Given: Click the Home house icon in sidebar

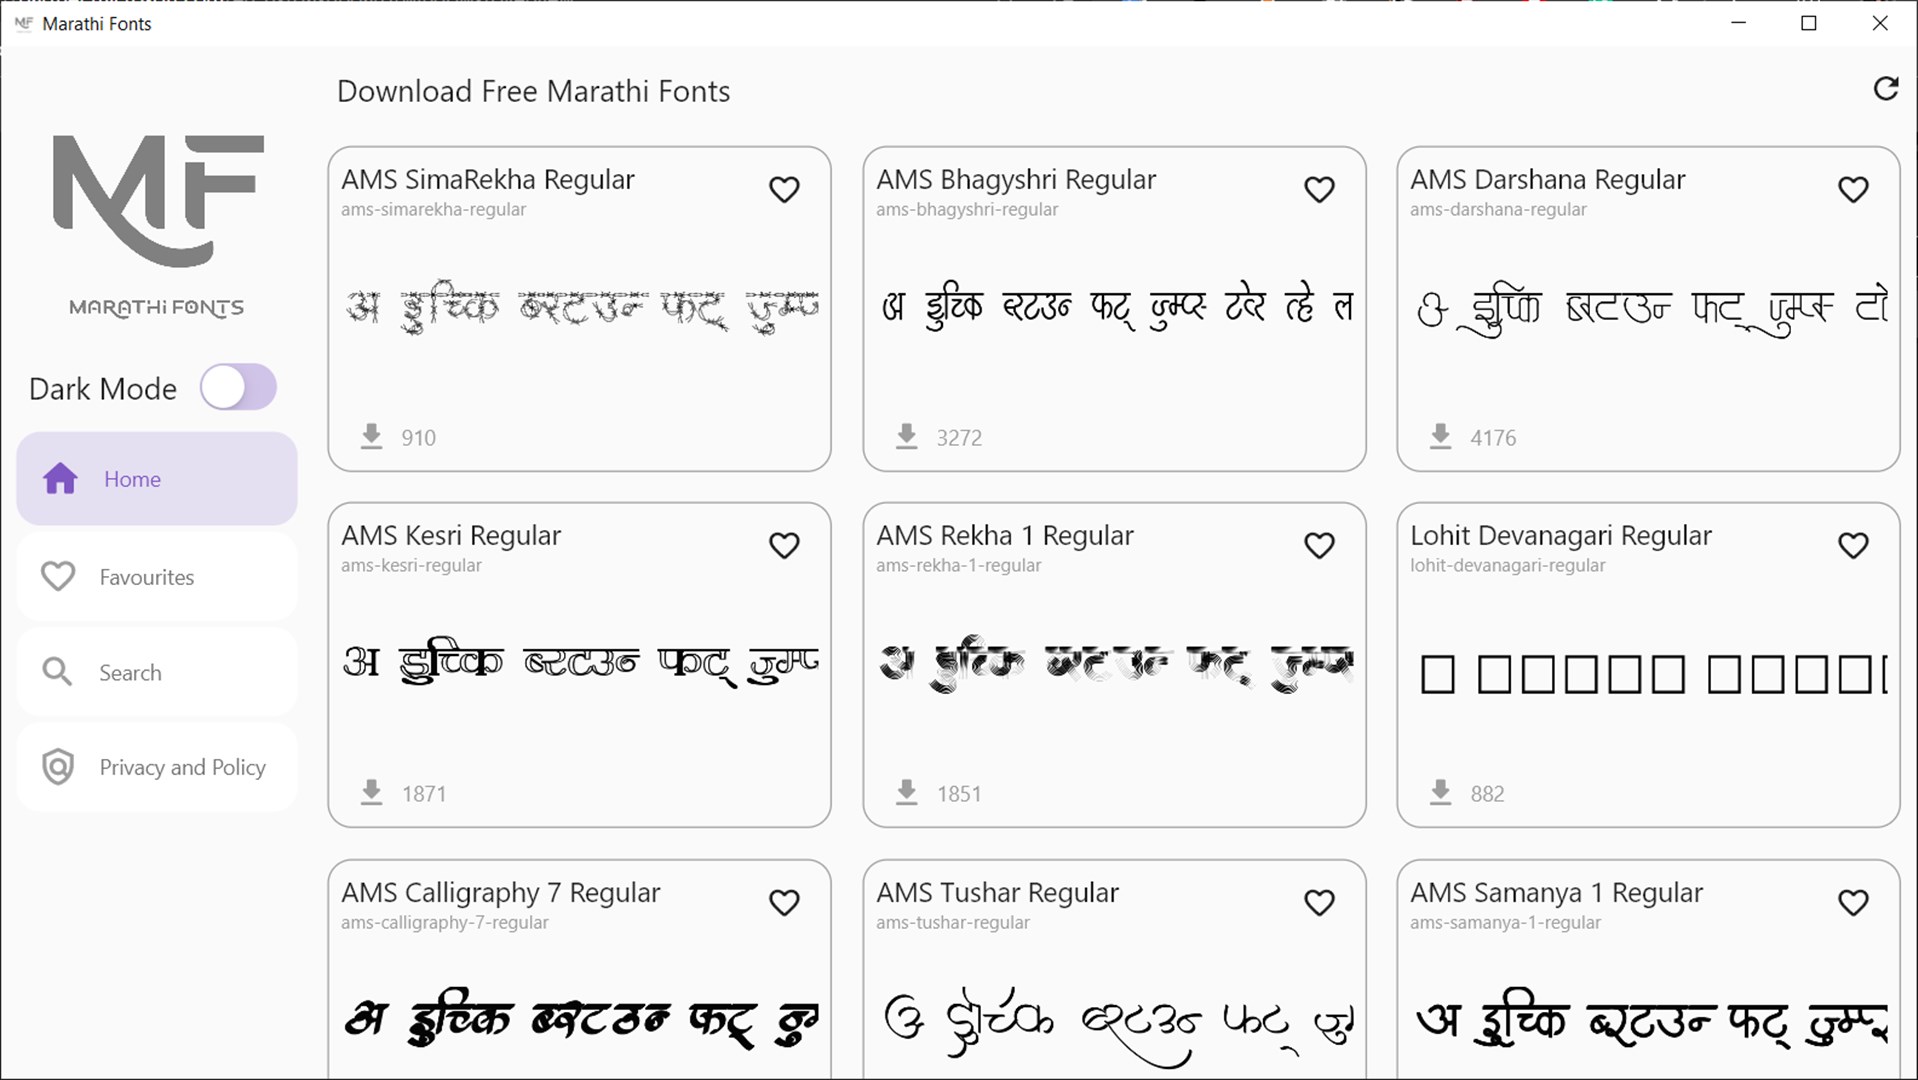Looking at the screenshot, I should (59, 478).
